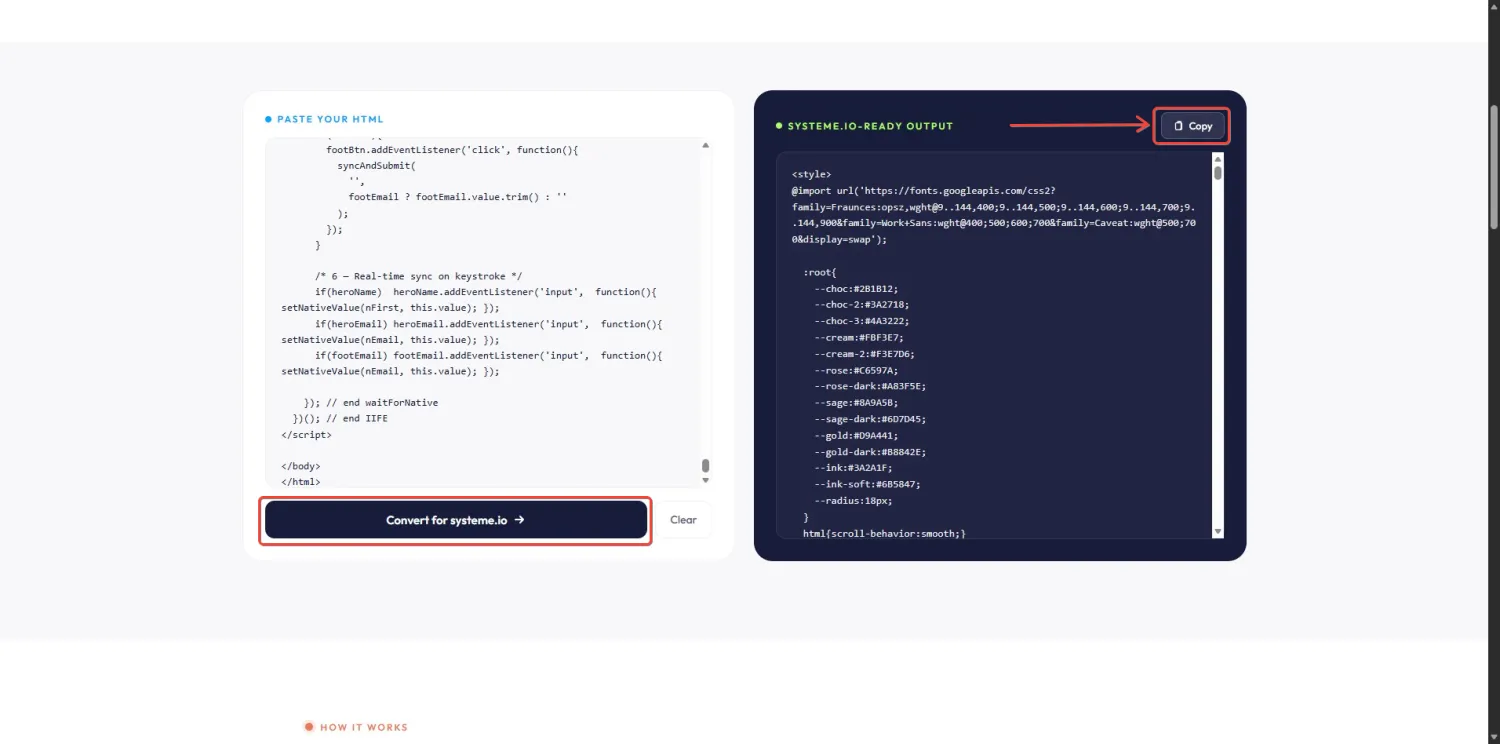This screenshot has width=1500, height=744.
Task: Click the "@import url(" line in output
Action: pos(993,215)
